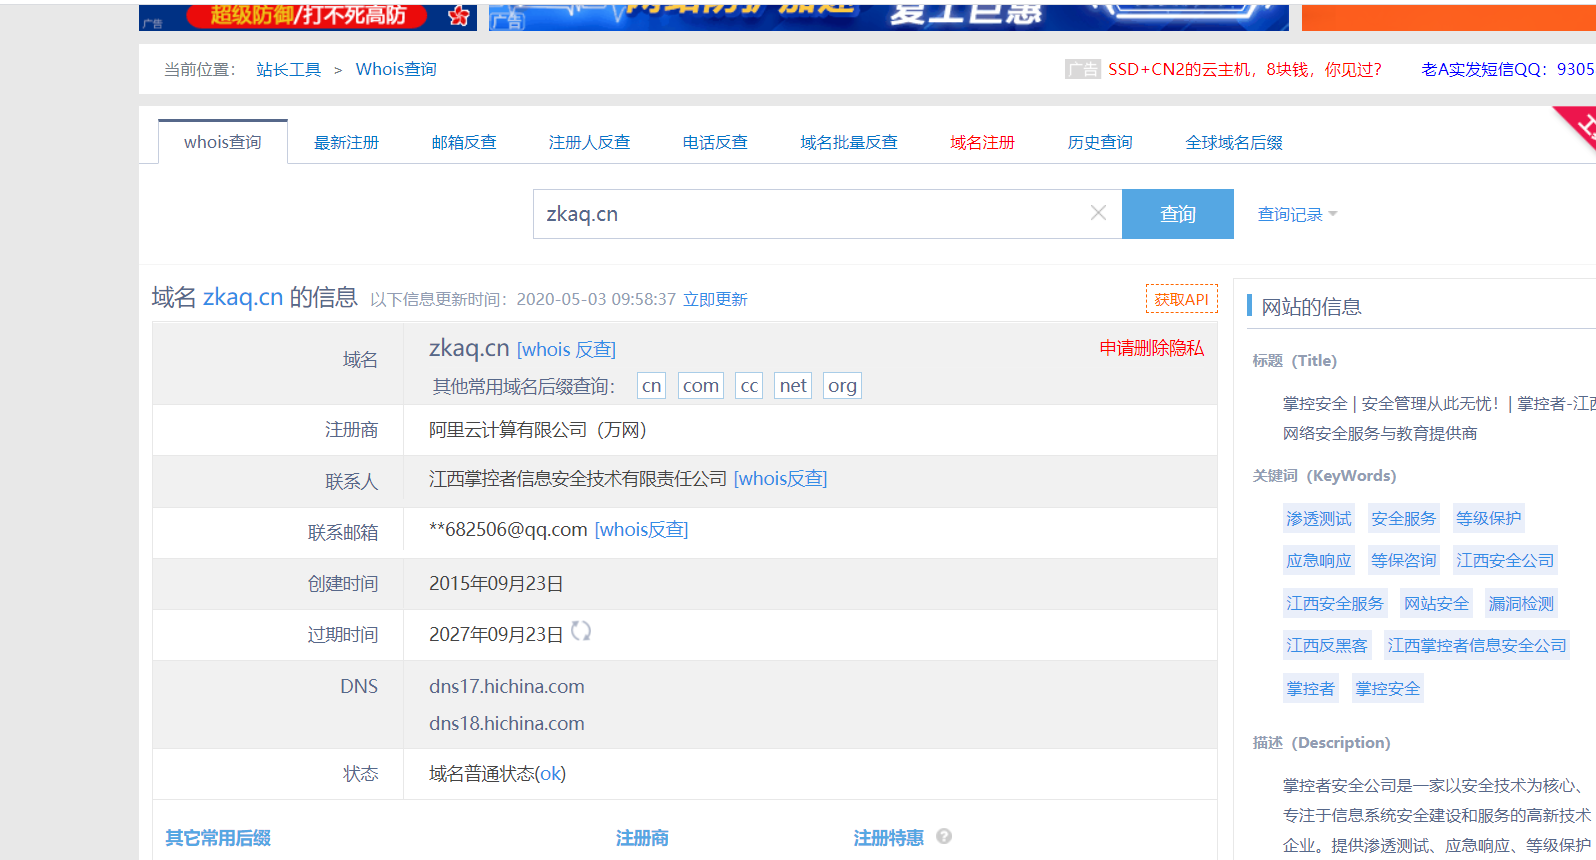Click the 漏洞检测 keyword tag
1596x860 pixels.
point(1521,603)
